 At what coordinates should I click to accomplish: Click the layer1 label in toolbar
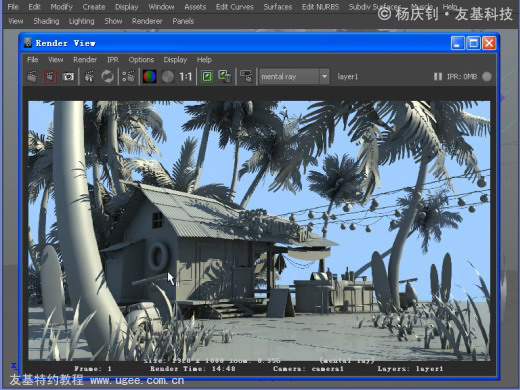click(347, 77)
